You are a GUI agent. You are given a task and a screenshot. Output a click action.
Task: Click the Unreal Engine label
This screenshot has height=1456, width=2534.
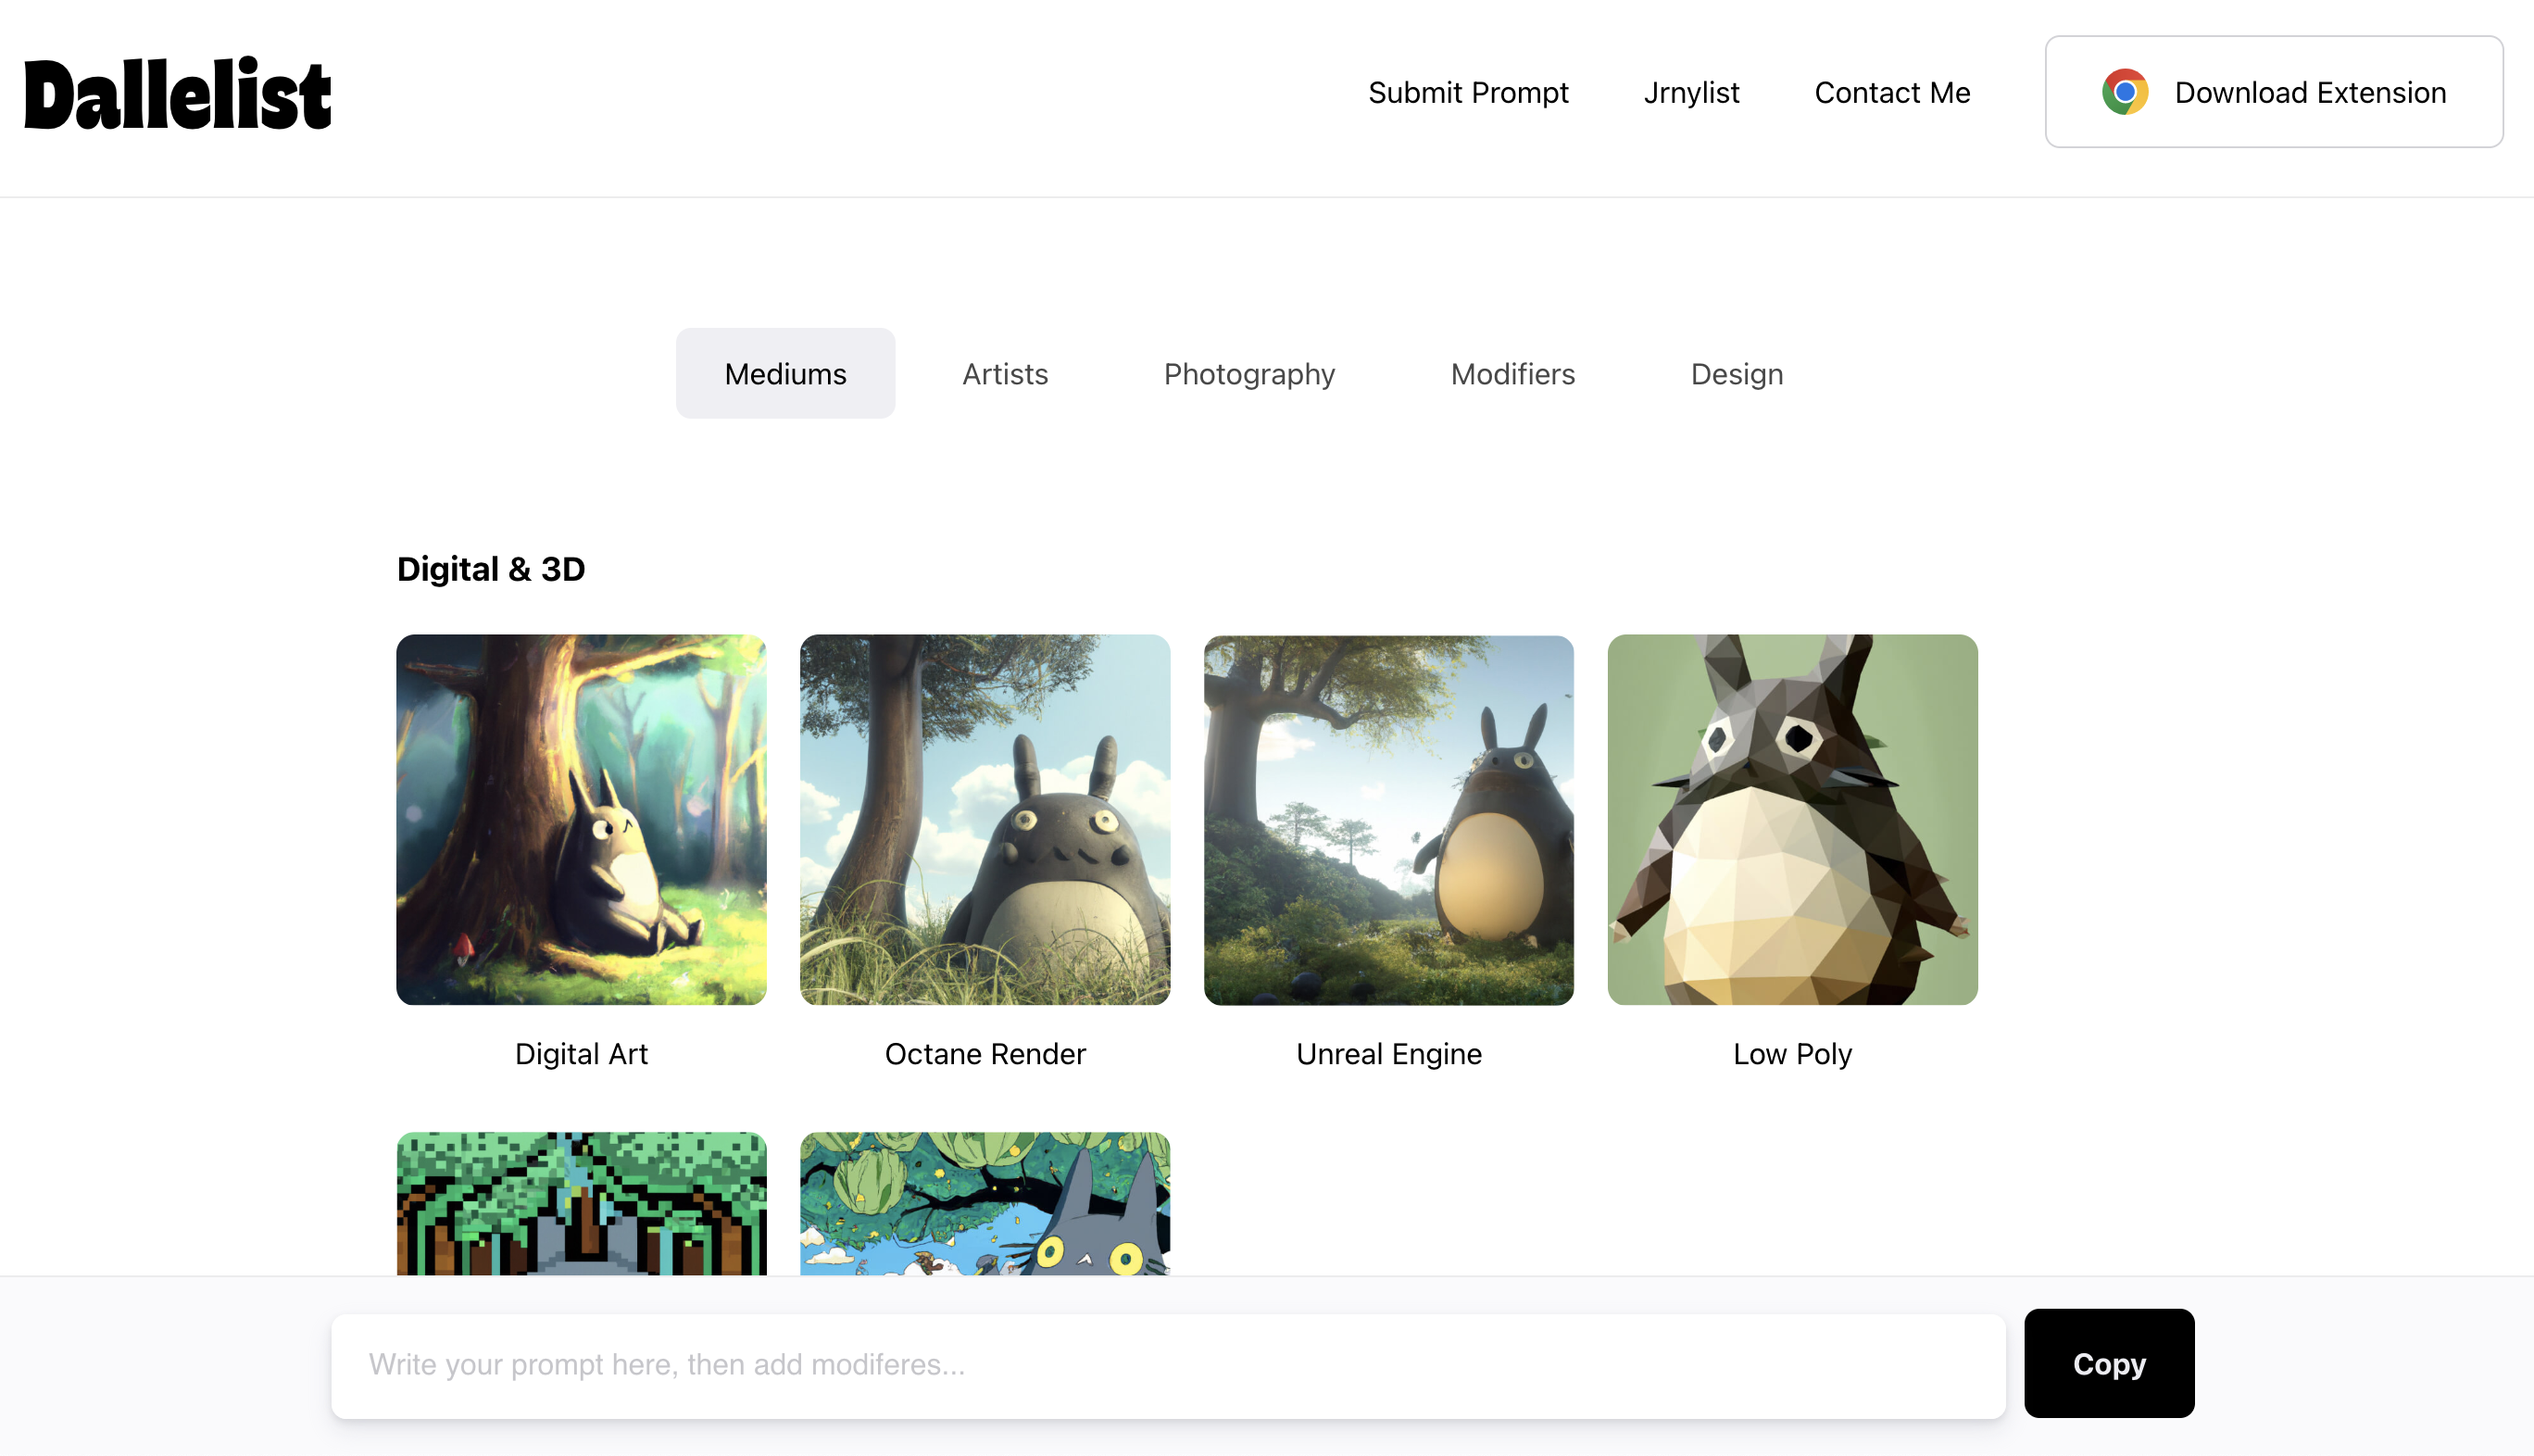pyautogui.click(x=1389, y=1053)
